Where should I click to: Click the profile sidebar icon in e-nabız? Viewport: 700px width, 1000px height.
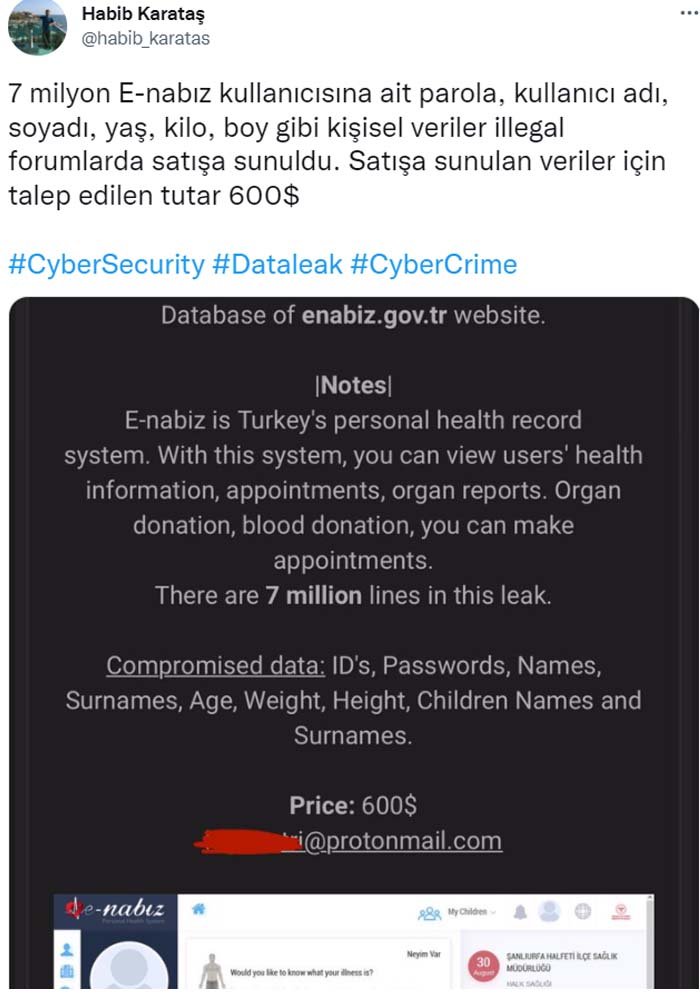[x=68, y=948]
